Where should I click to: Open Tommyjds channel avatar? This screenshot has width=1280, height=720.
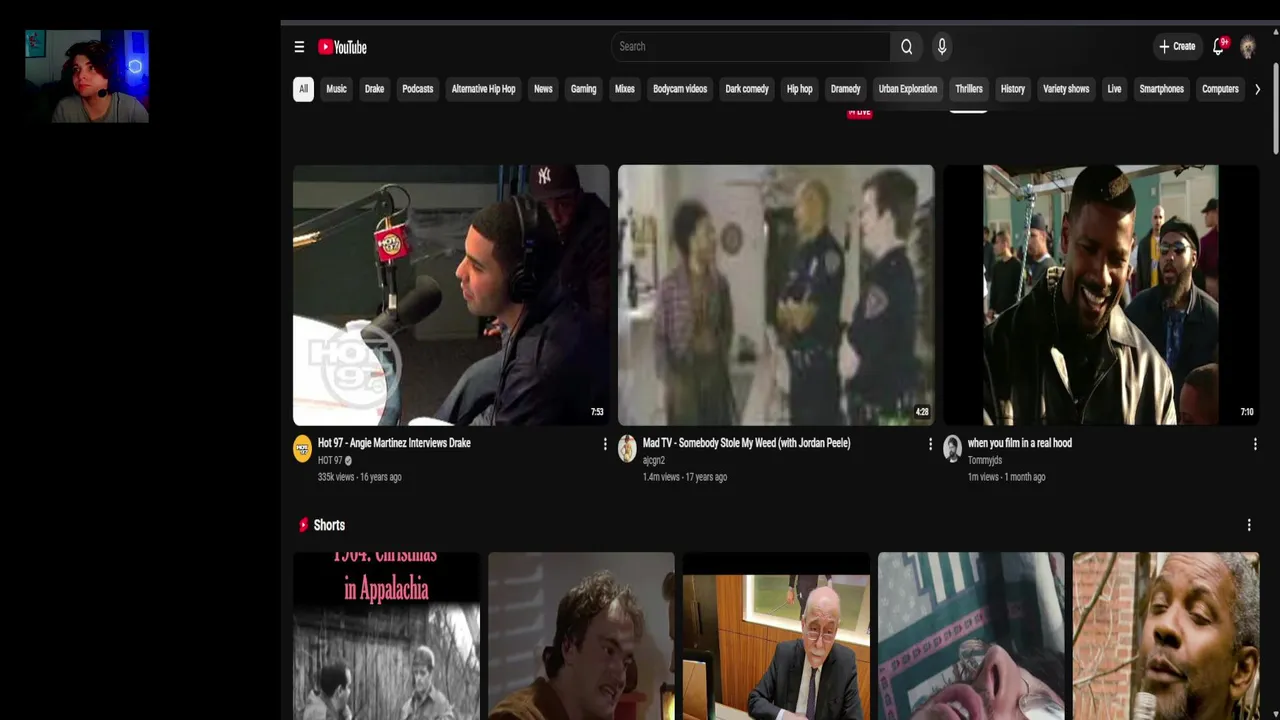tap(952, 448)
